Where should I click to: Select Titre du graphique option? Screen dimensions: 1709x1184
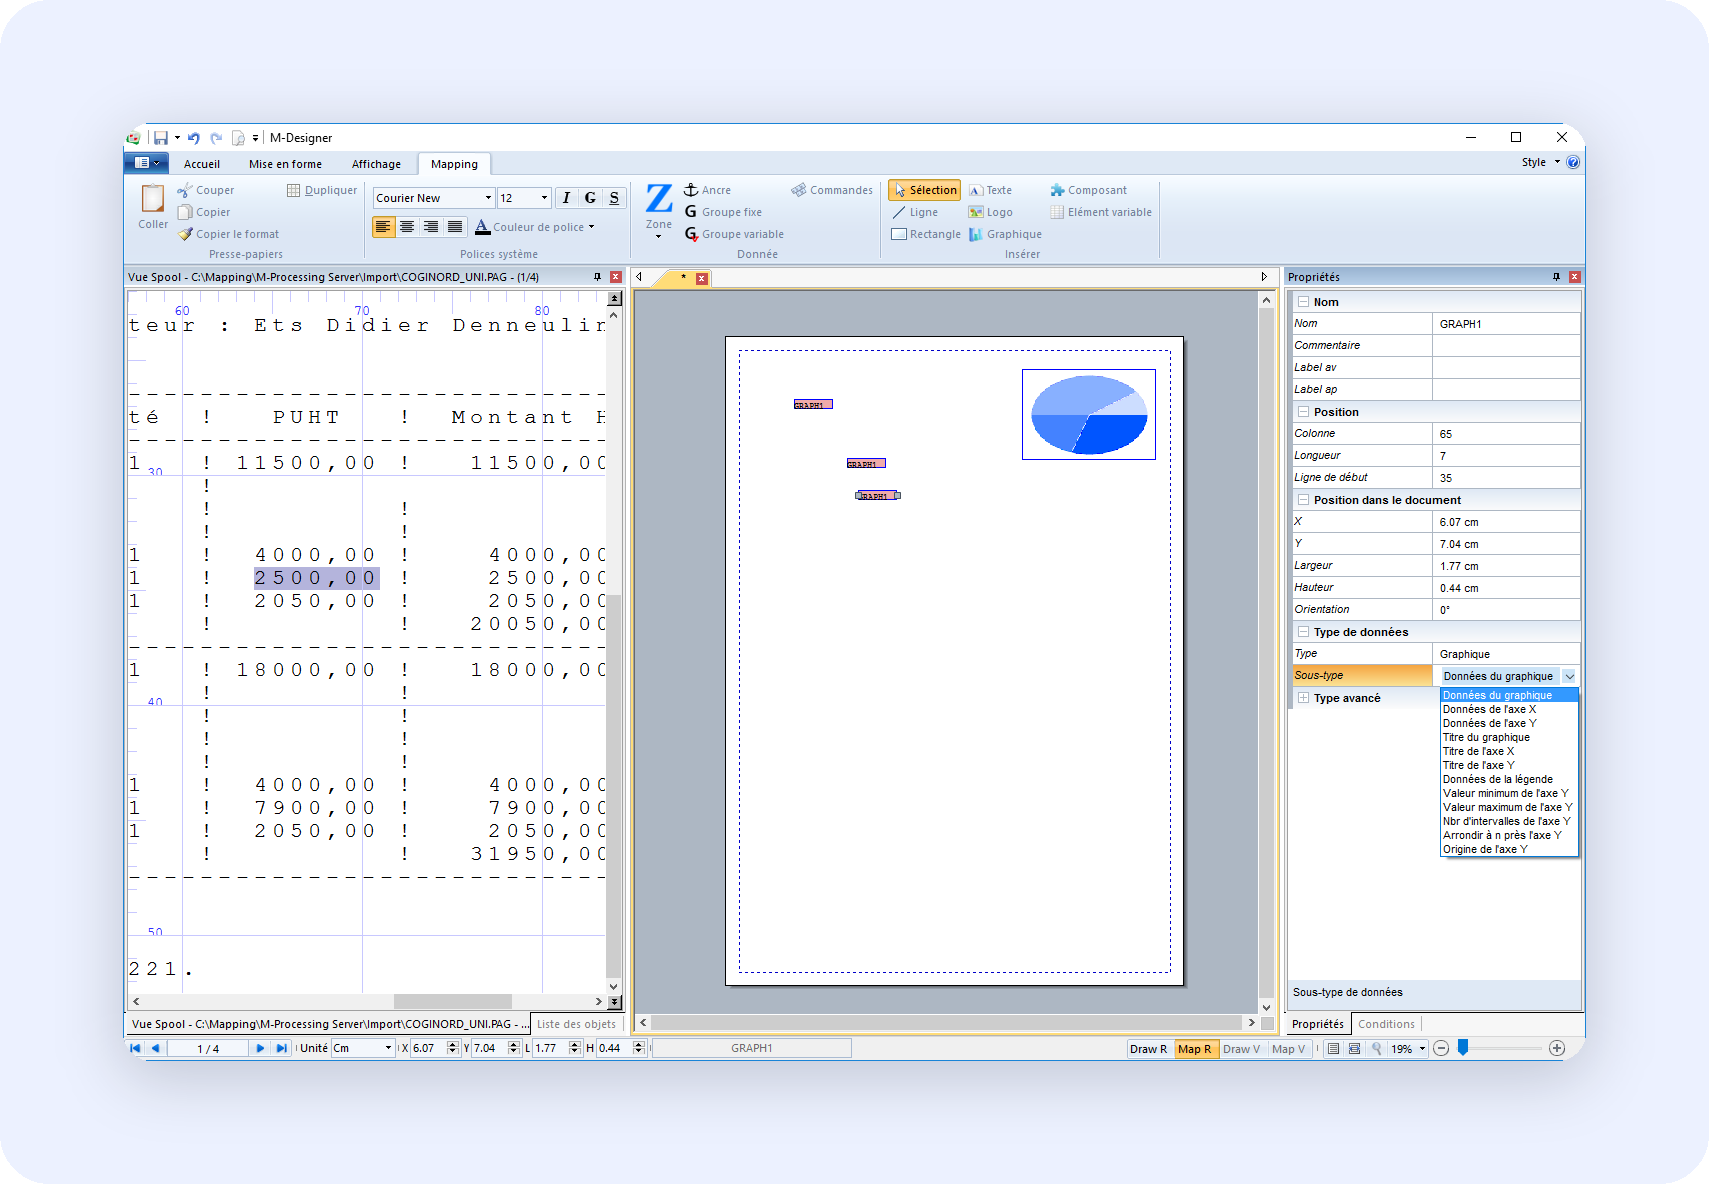click(1509, 737)
